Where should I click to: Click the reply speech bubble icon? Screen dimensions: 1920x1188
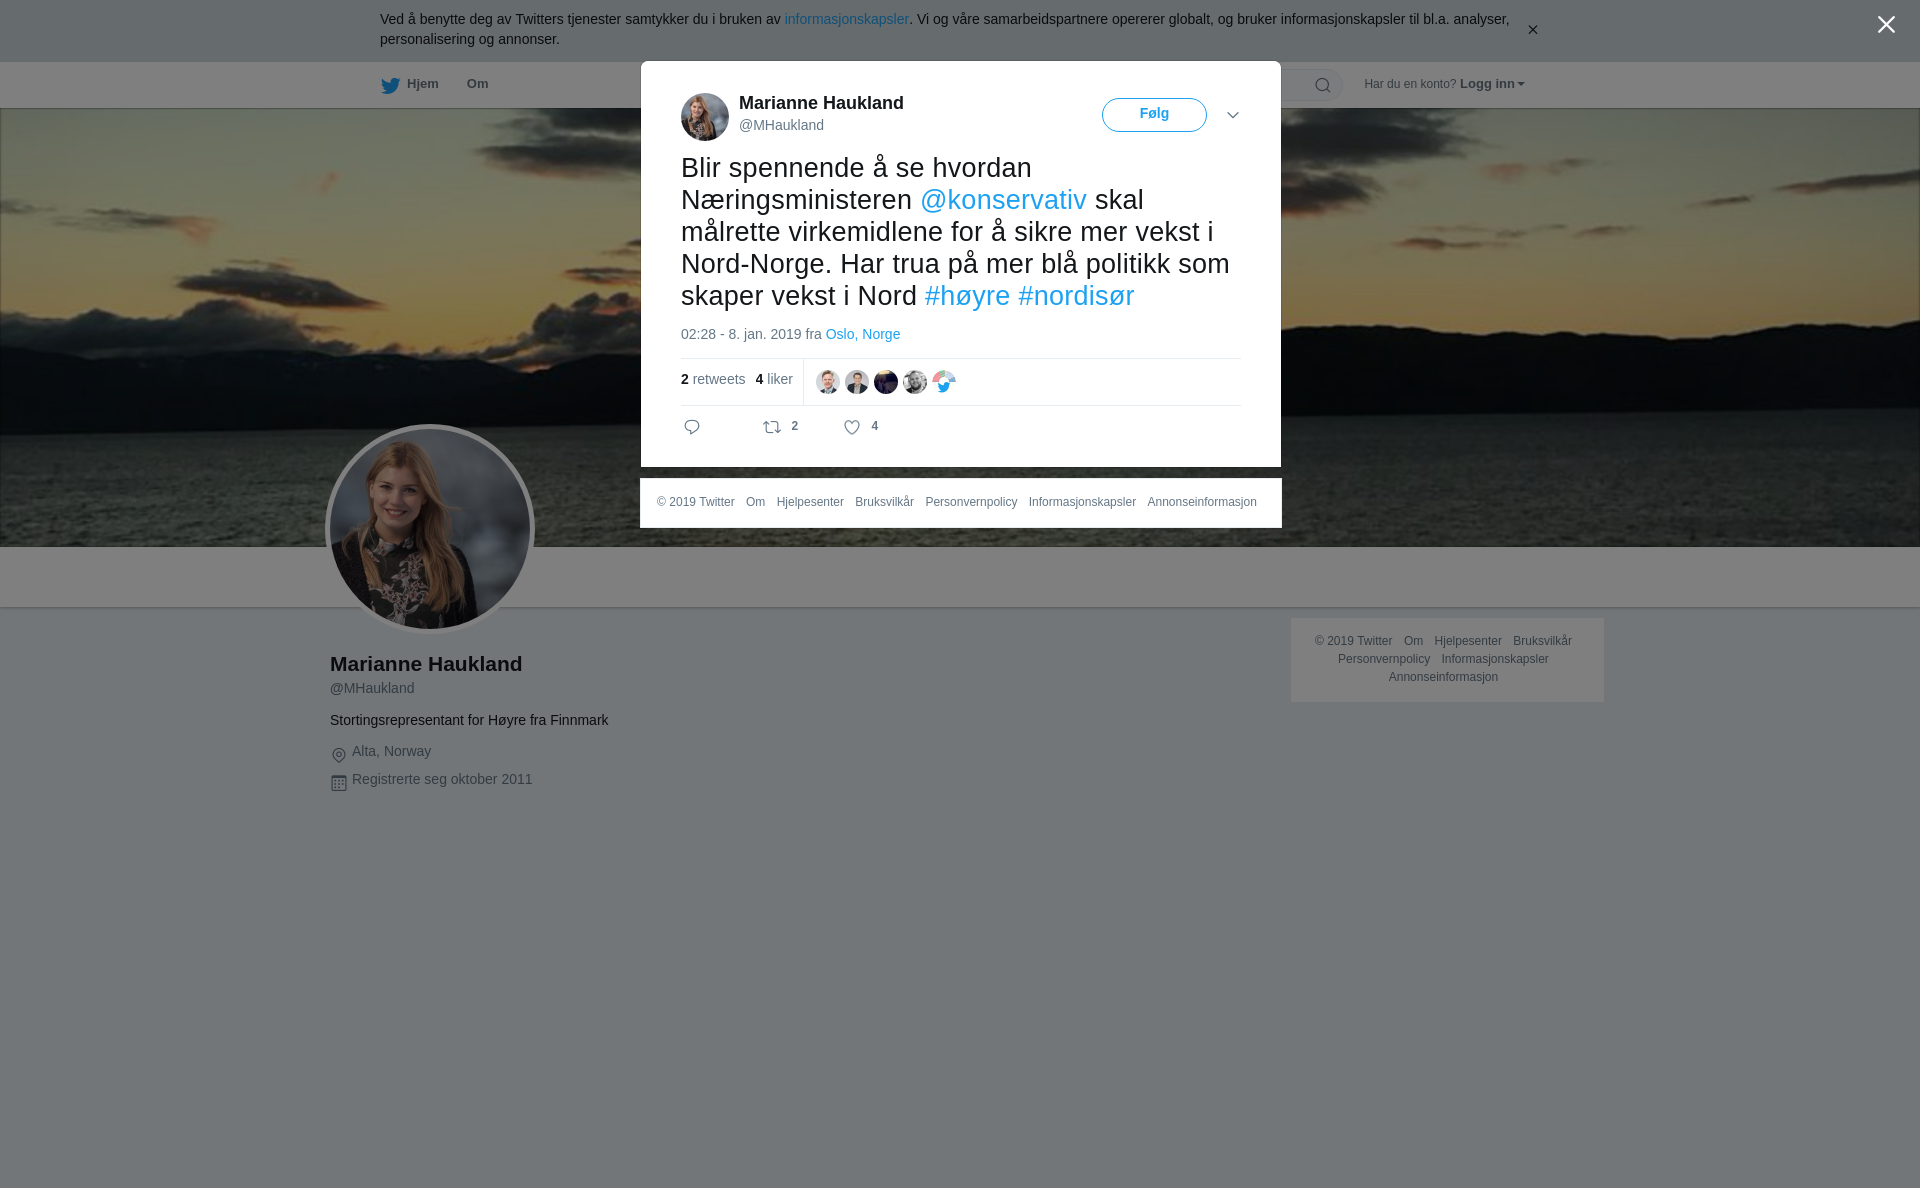click(x=692, y=427)
